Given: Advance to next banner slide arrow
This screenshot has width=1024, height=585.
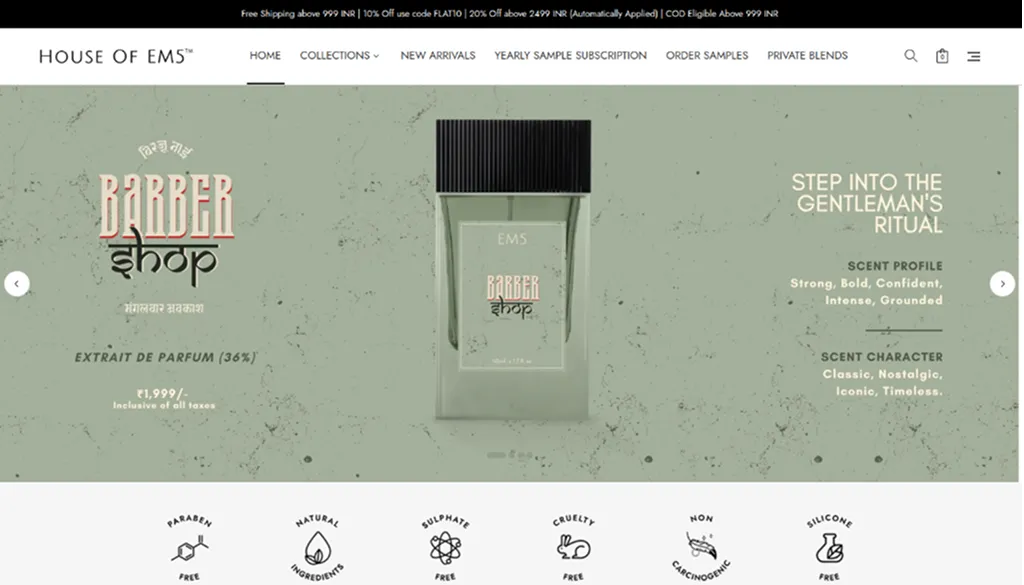Looking at the screenshot, I should 1002,284.
